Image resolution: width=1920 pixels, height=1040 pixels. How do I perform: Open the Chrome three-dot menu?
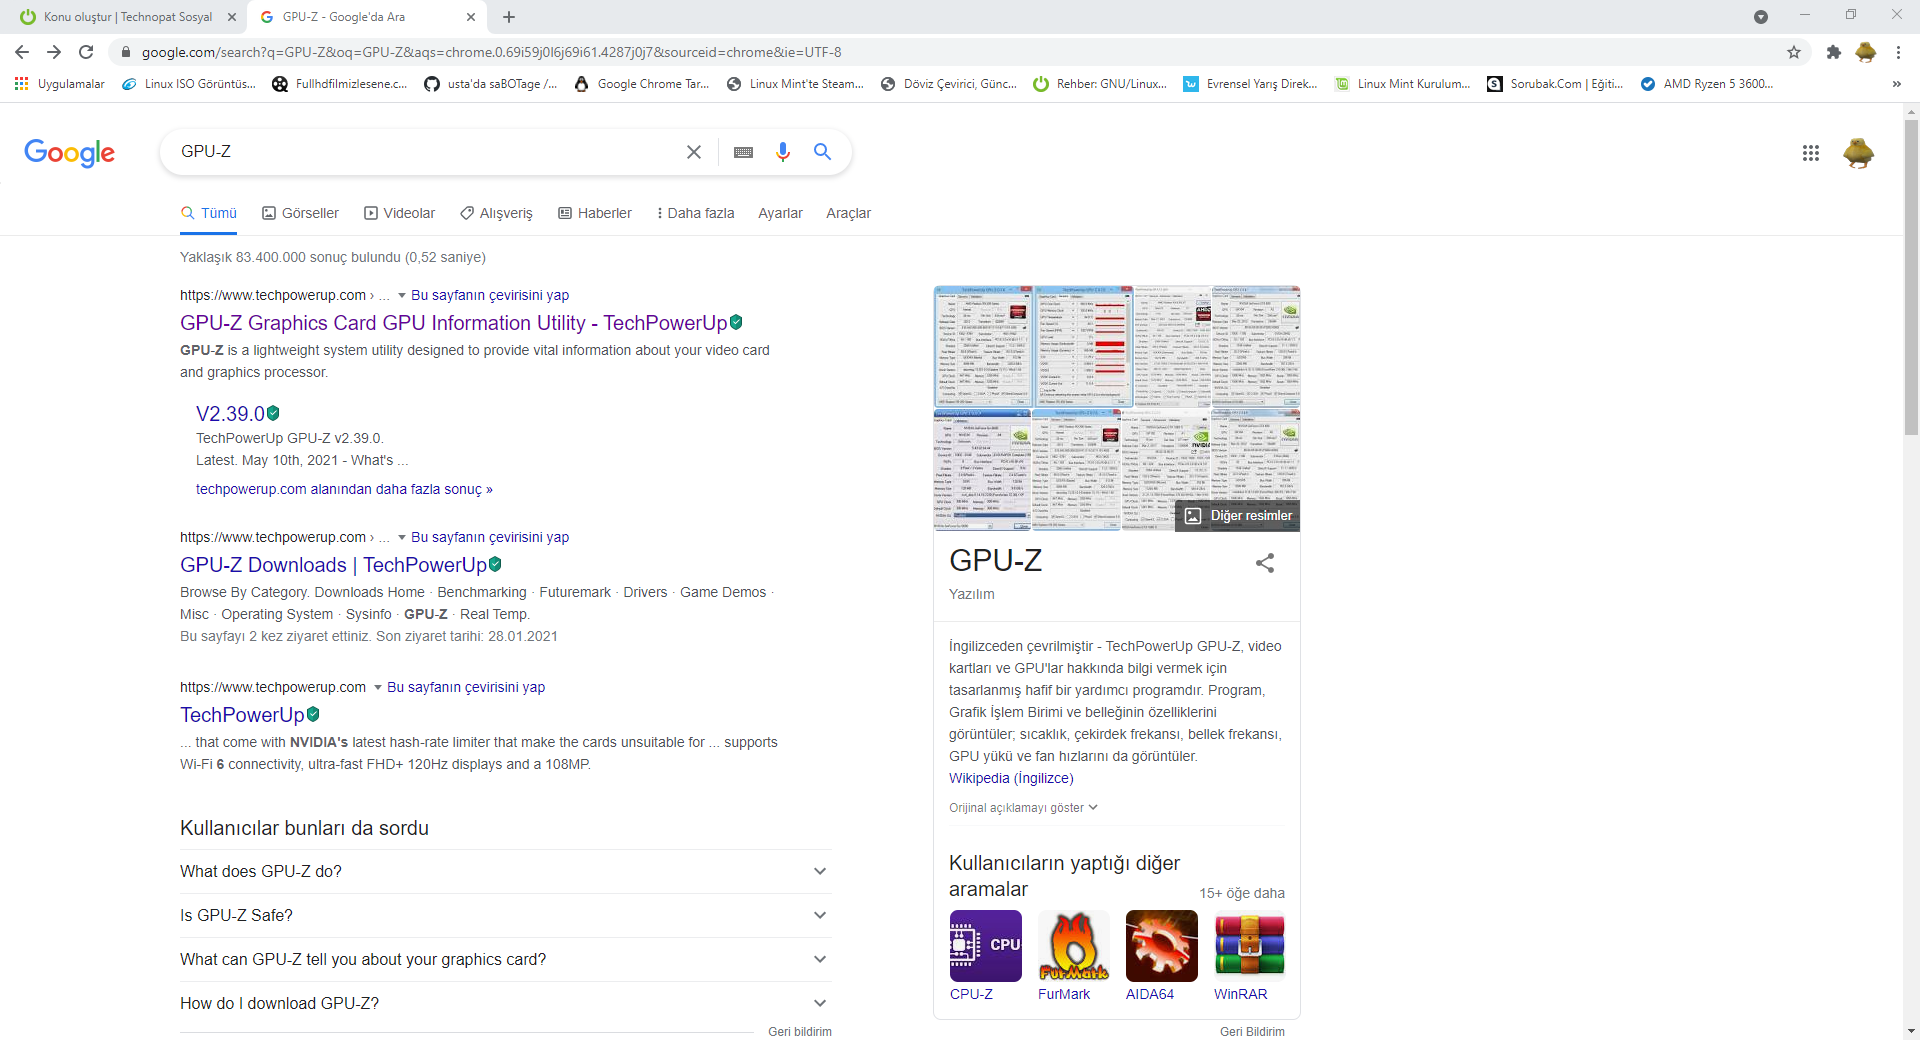(x=1898, y=52)
